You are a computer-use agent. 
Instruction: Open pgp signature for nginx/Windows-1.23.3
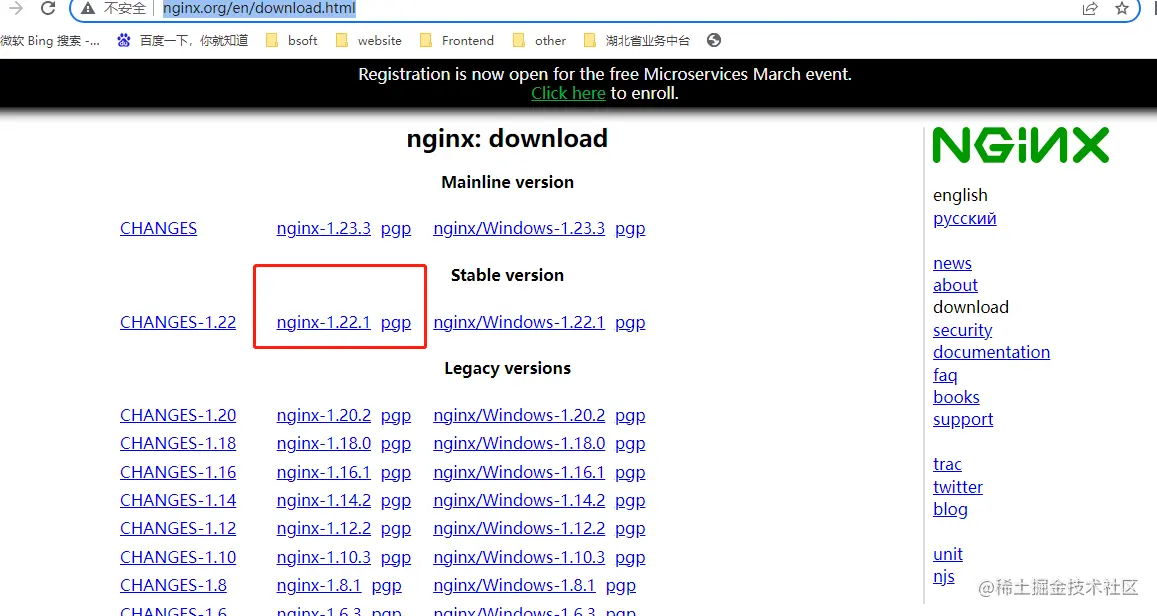point(630,229)
